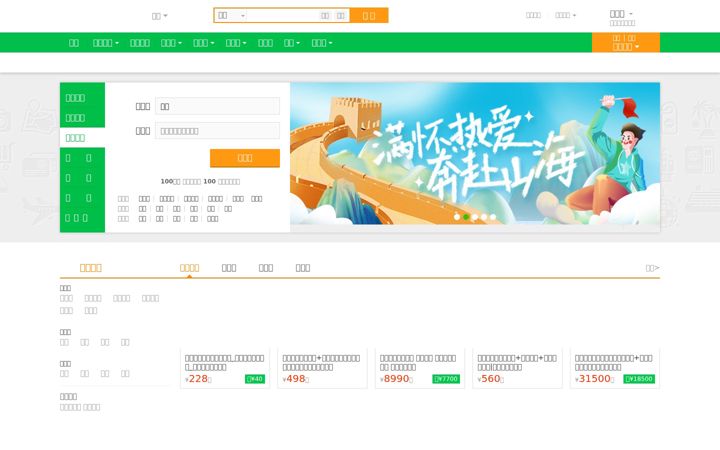Open the category dropdown inside the header search box

point(231,16)
